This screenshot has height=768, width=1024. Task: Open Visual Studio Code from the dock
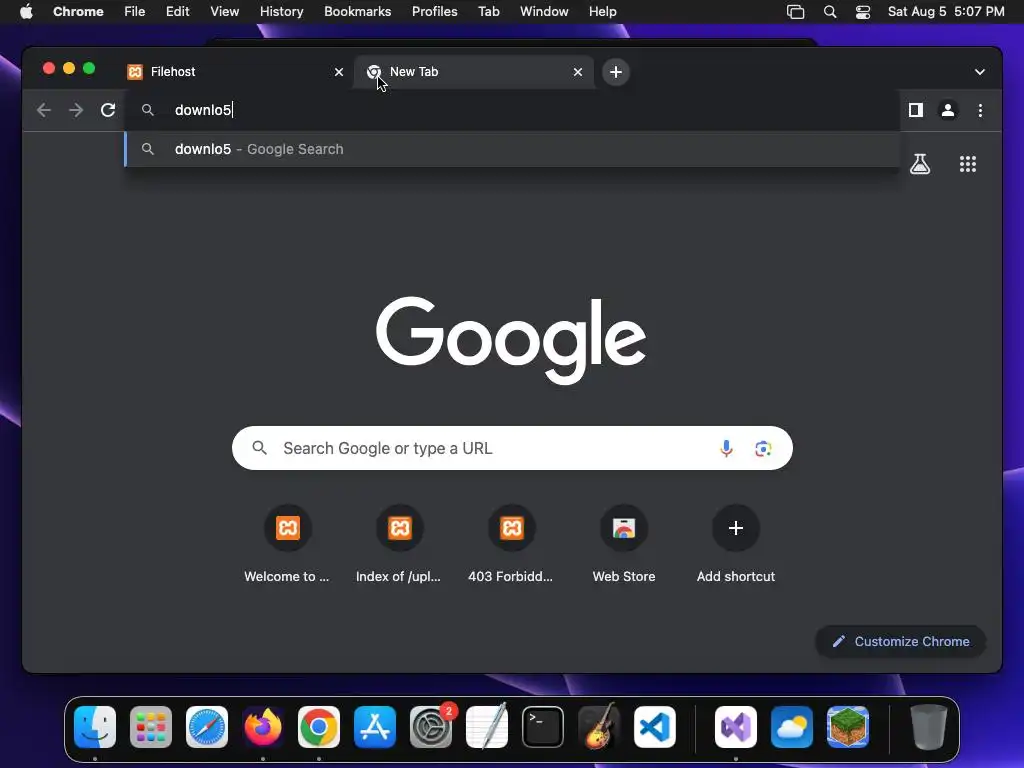(x=655, y=727)
